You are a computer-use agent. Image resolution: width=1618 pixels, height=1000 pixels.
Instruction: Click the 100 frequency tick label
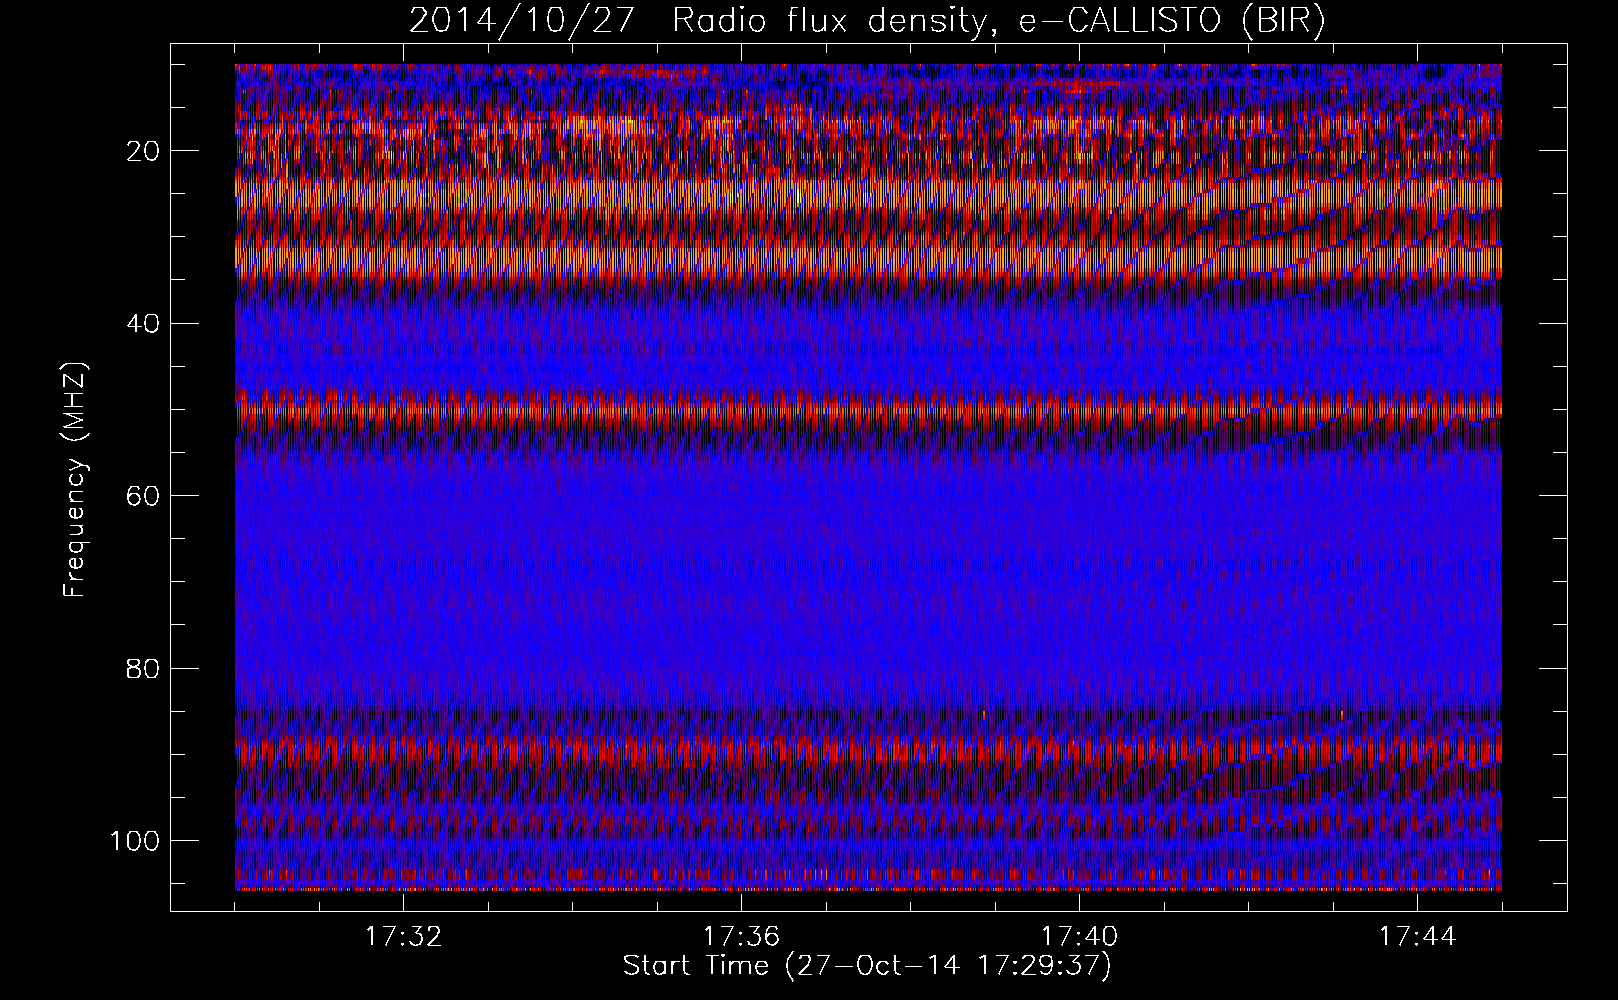coord(135,841)
